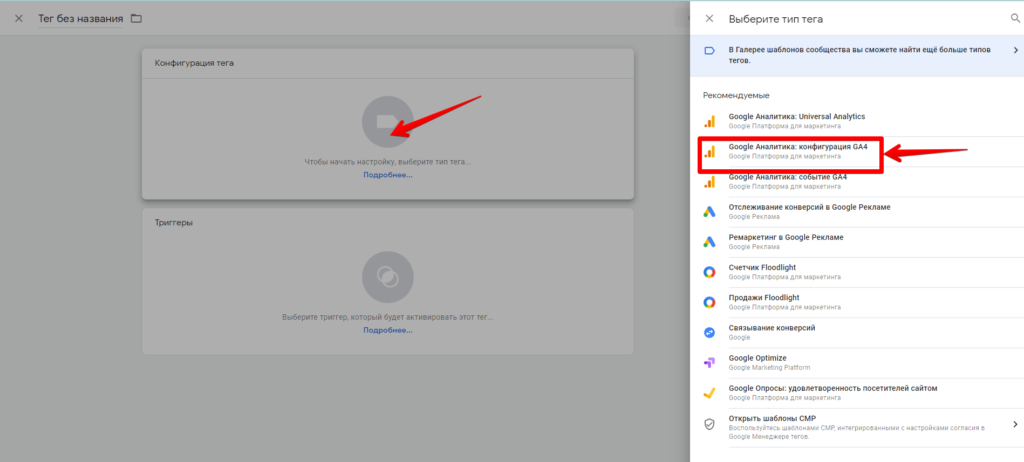
Task: Click the GA4 event analytics icon
Action: [709, 182]
